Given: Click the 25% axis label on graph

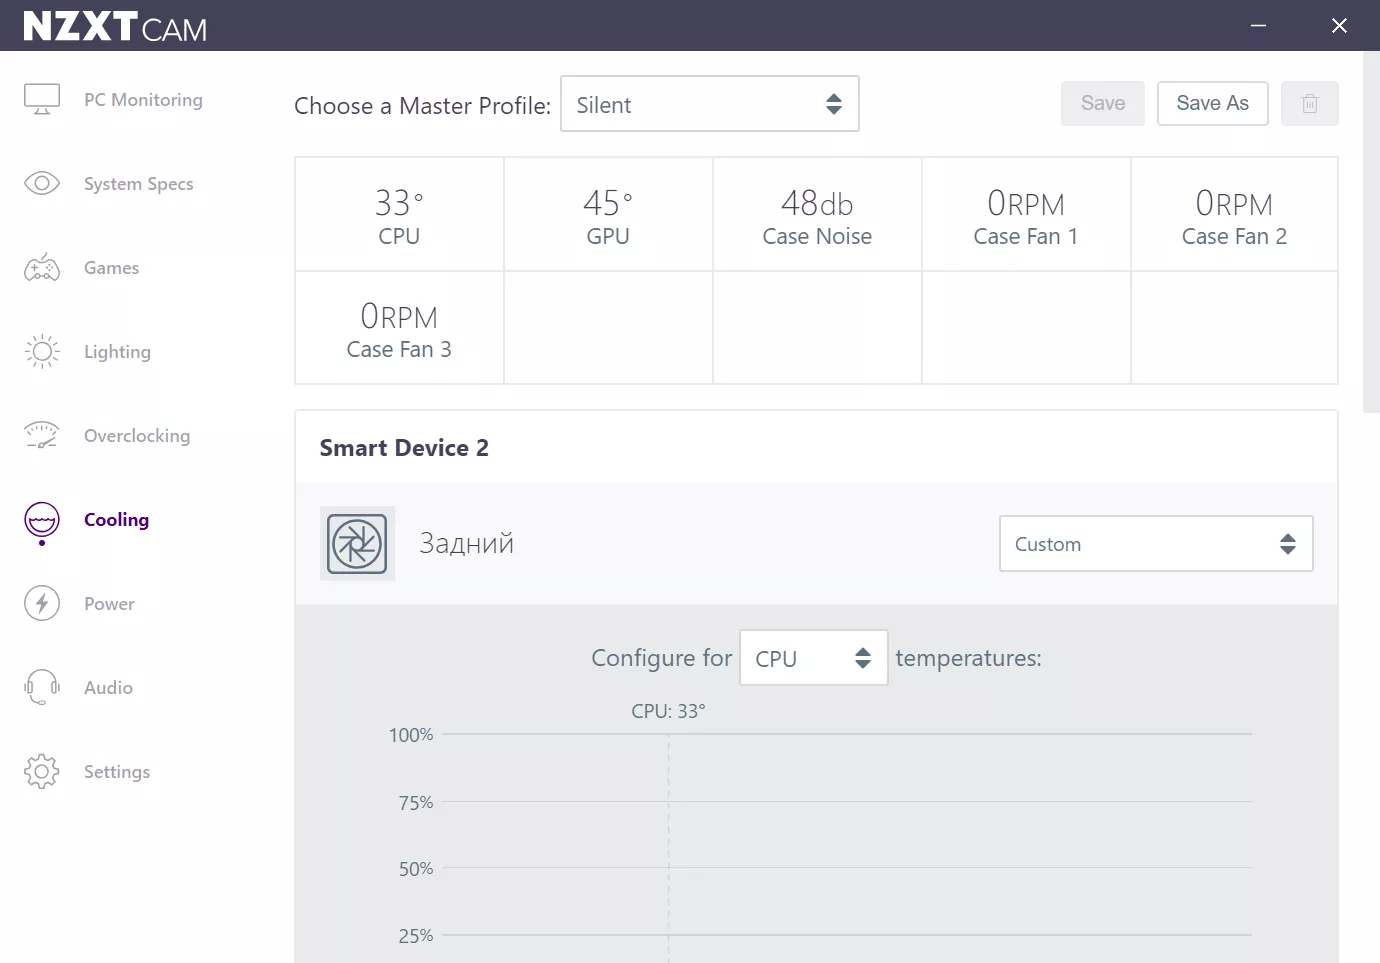Looking at the screenshot, I should pos(416,936).
